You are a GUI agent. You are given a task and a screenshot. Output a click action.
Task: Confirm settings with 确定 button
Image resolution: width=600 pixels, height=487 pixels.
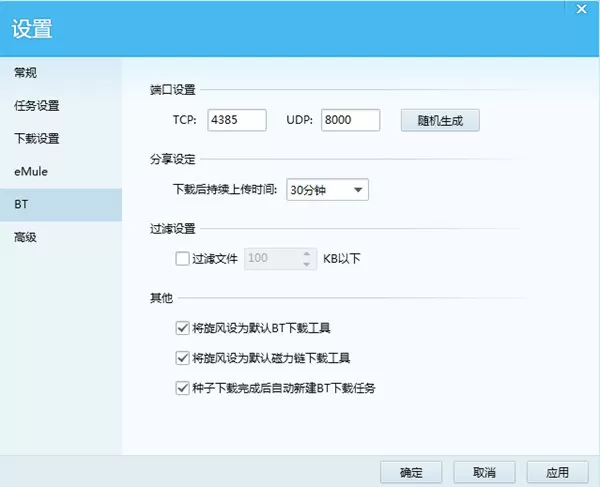tap(411, 472)
